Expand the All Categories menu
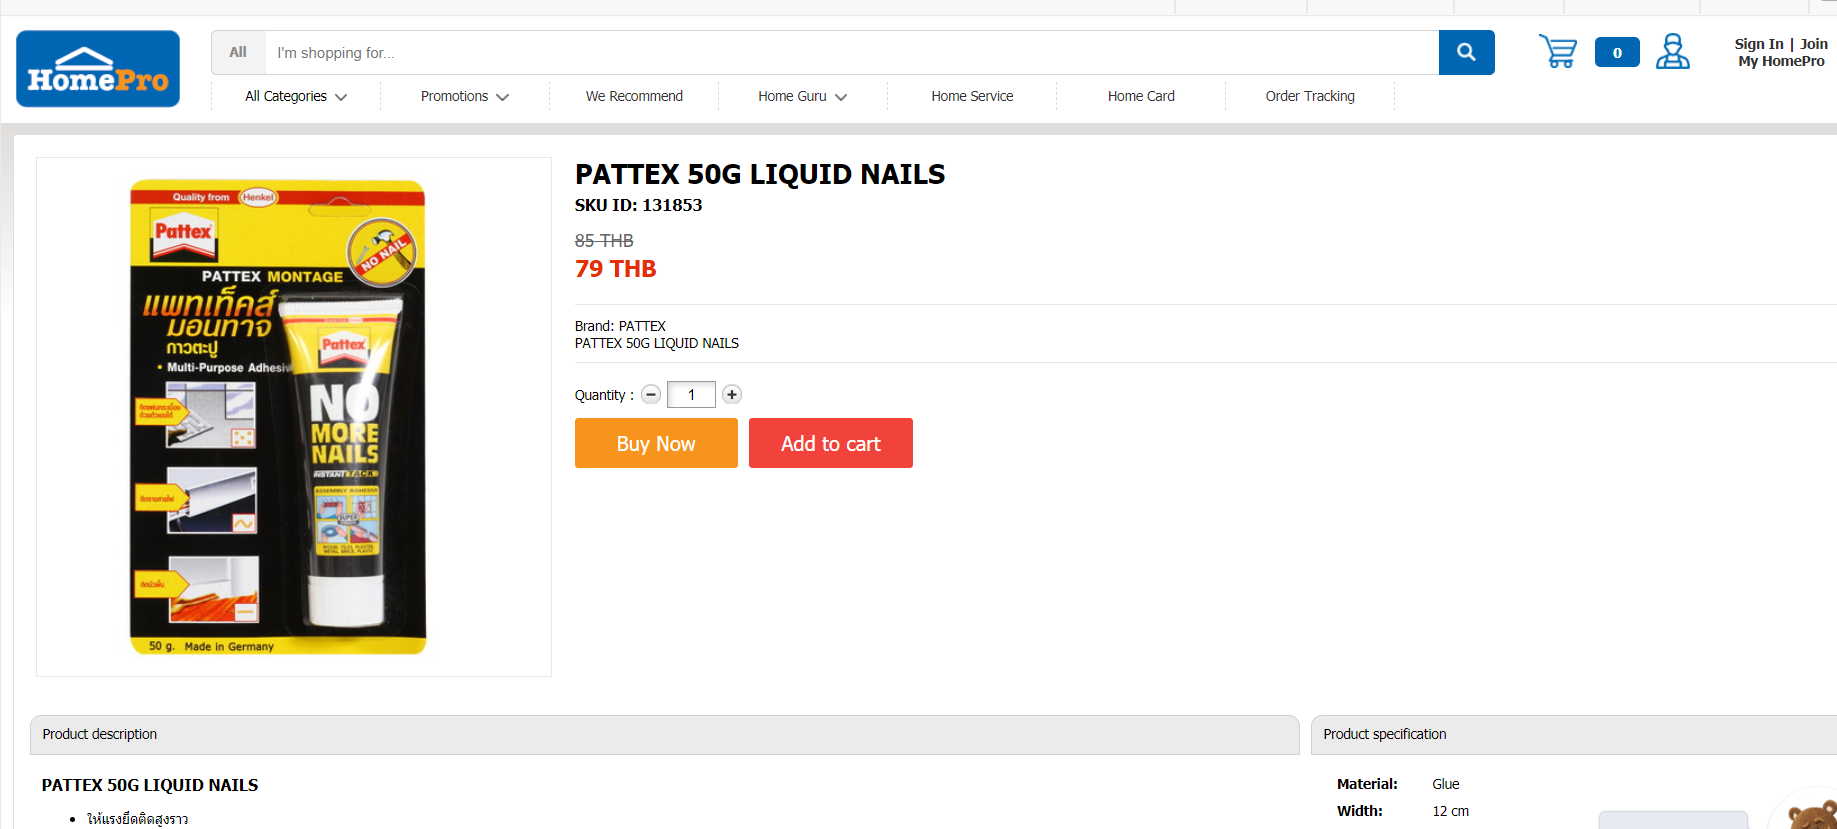The image size is (1837, 829). click(x=296, y=96)
